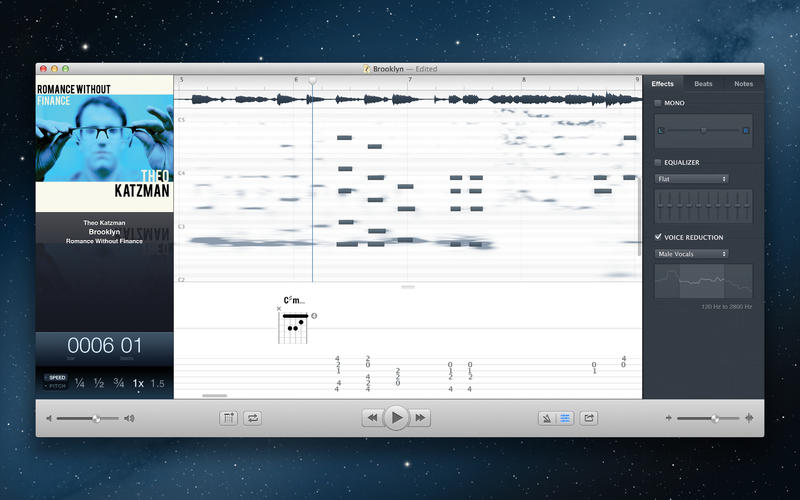Click the spectrogram/tab divider handle
800x500 pixels.
pos(408,287)
